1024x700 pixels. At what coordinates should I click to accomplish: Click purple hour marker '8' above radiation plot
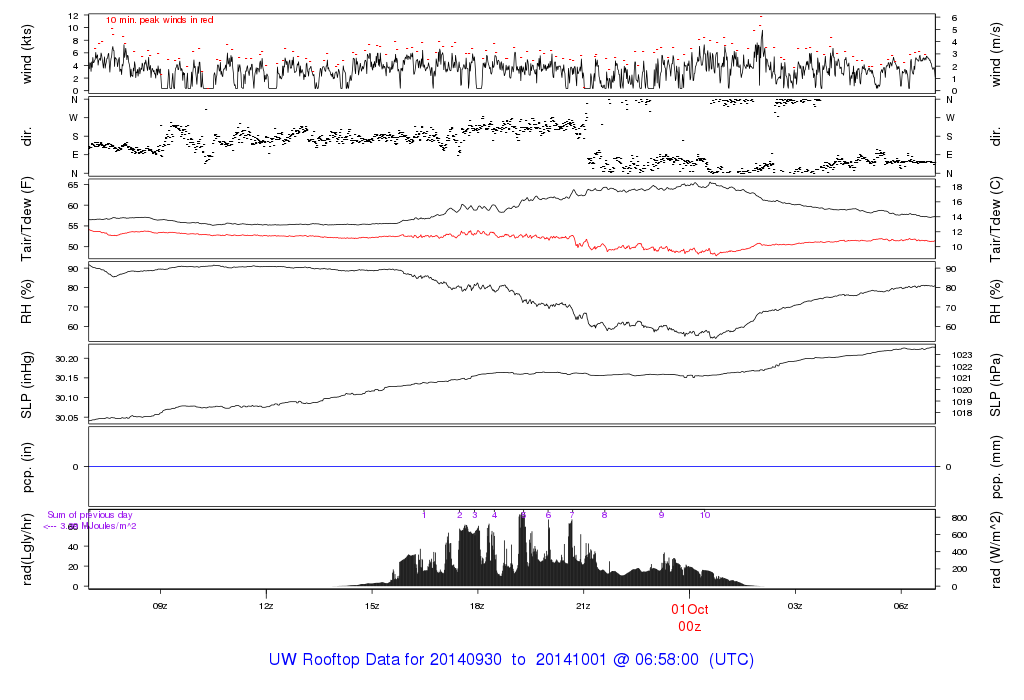pyautogui.click(x=605, y=515)
